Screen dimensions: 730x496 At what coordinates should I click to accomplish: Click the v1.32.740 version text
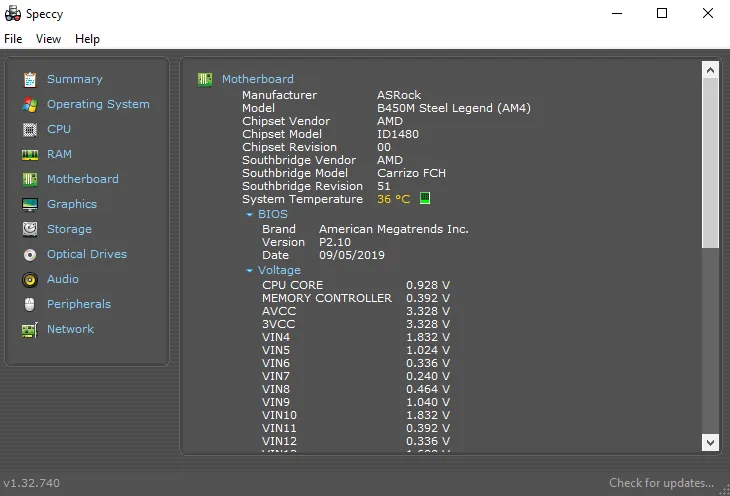(31, 483)
